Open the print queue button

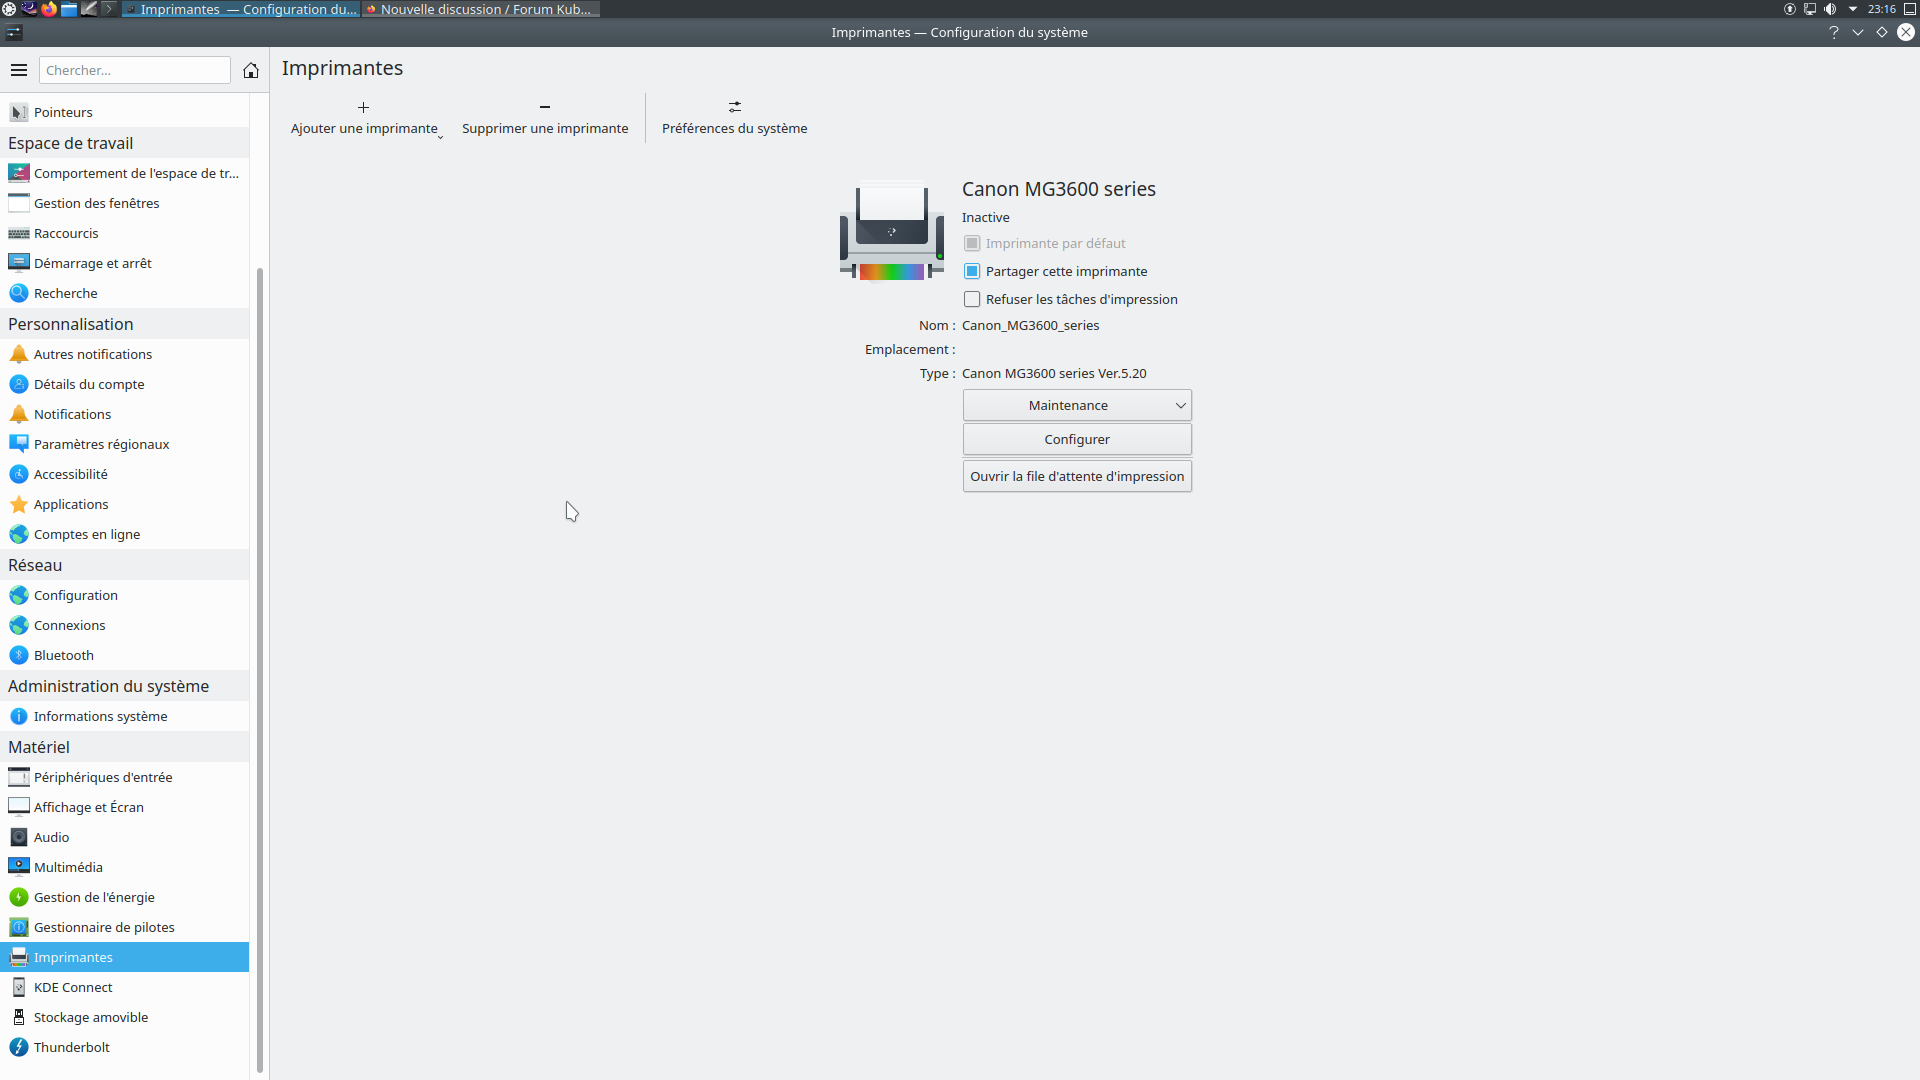pyautogui.click(x=1077, y=476)
